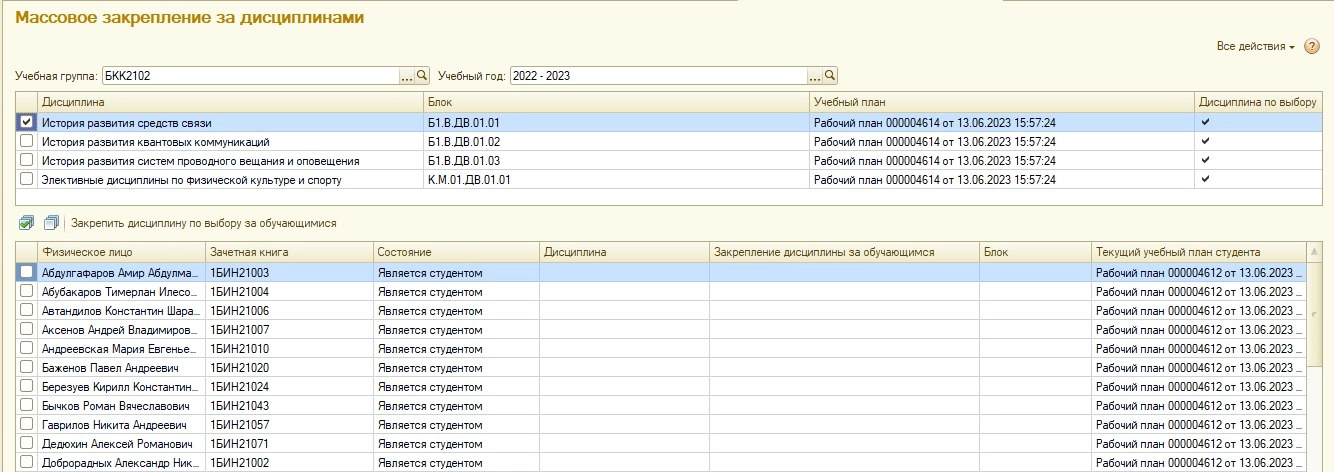
Task: Click magnifier icon next to Учебная группа field
Action: [422, 75]
